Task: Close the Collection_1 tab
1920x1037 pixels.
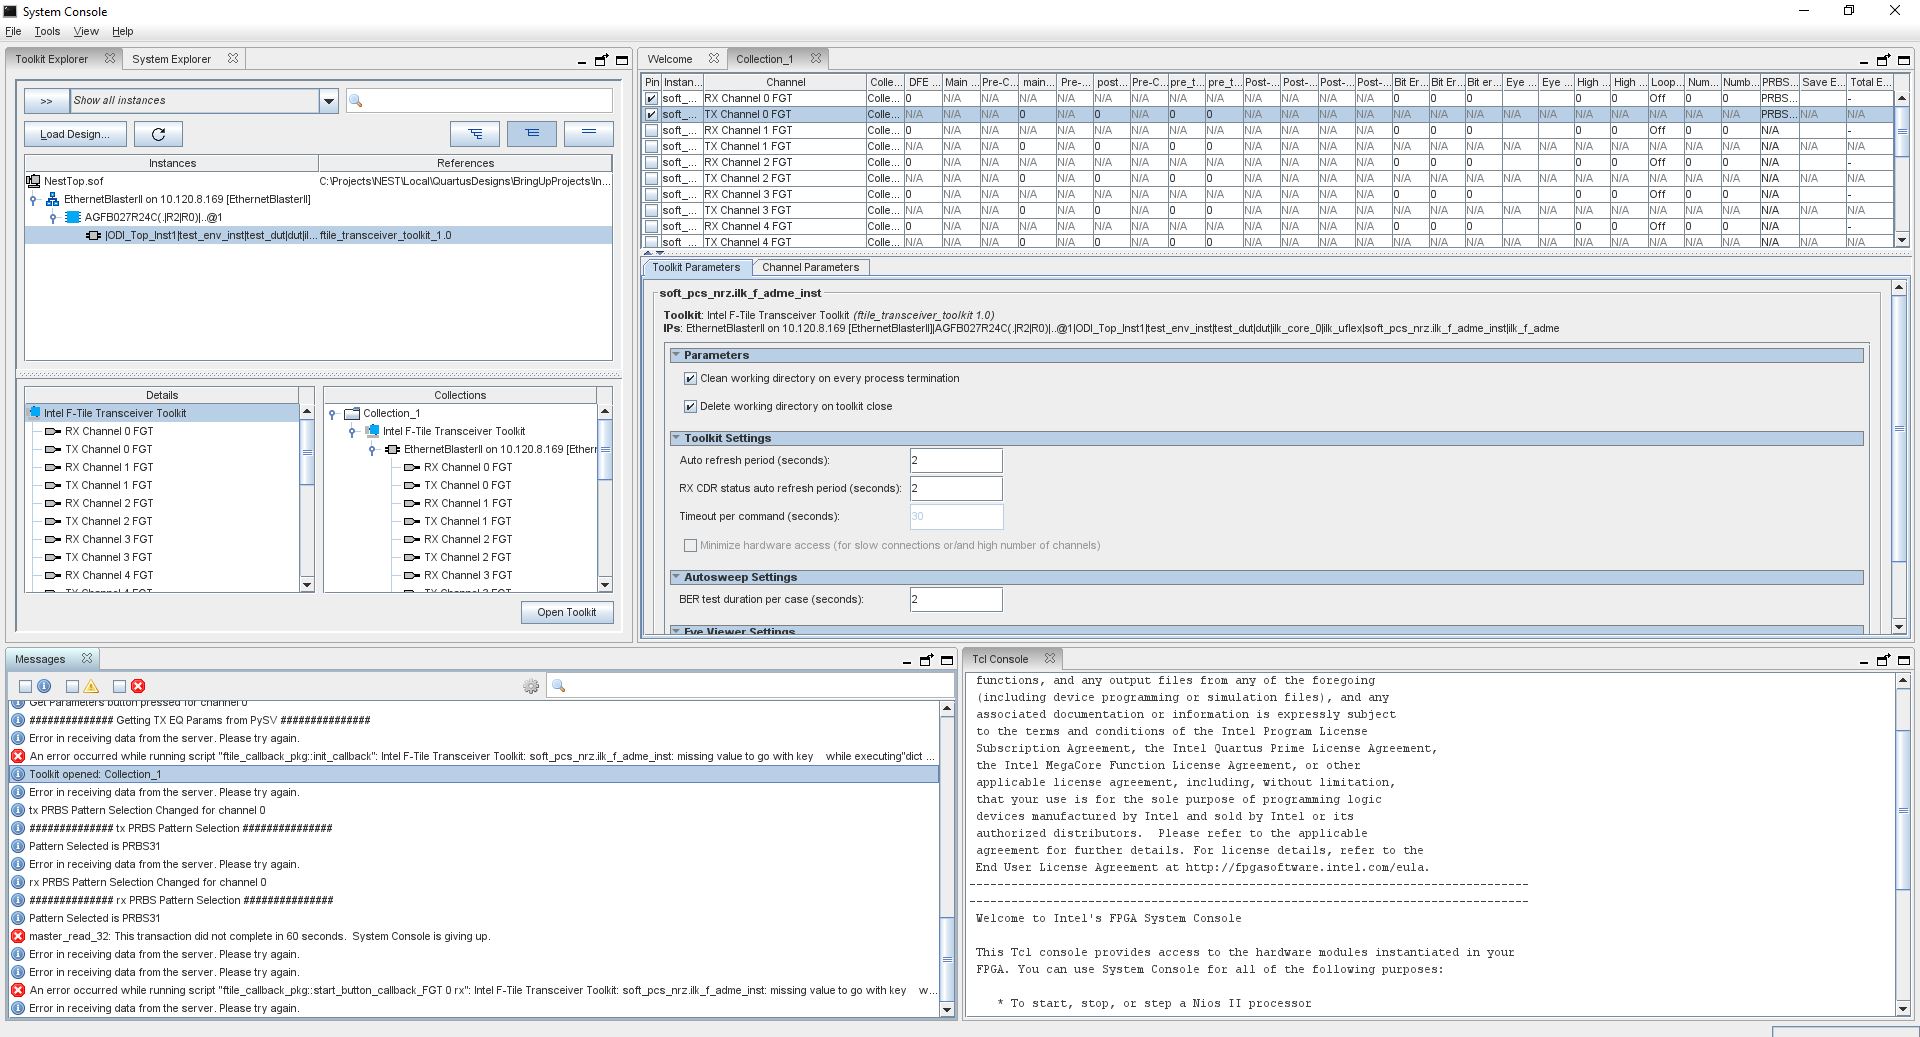Action: 816,58
